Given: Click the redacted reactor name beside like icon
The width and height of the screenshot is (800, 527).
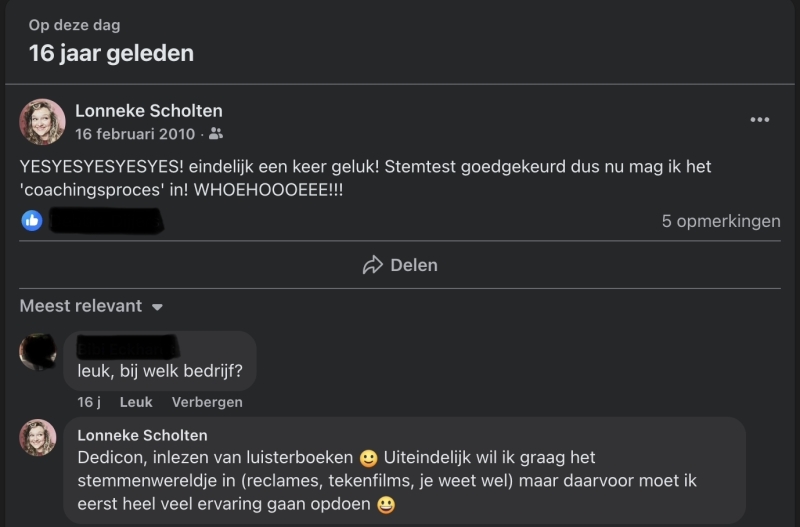Looking at the screenshot, I should [x=107, y=221].
